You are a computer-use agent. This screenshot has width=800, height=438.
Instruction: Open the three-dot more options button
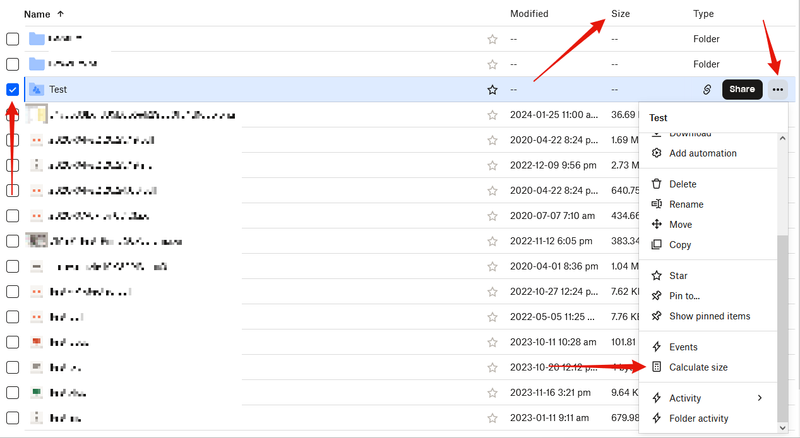(778, 89)
